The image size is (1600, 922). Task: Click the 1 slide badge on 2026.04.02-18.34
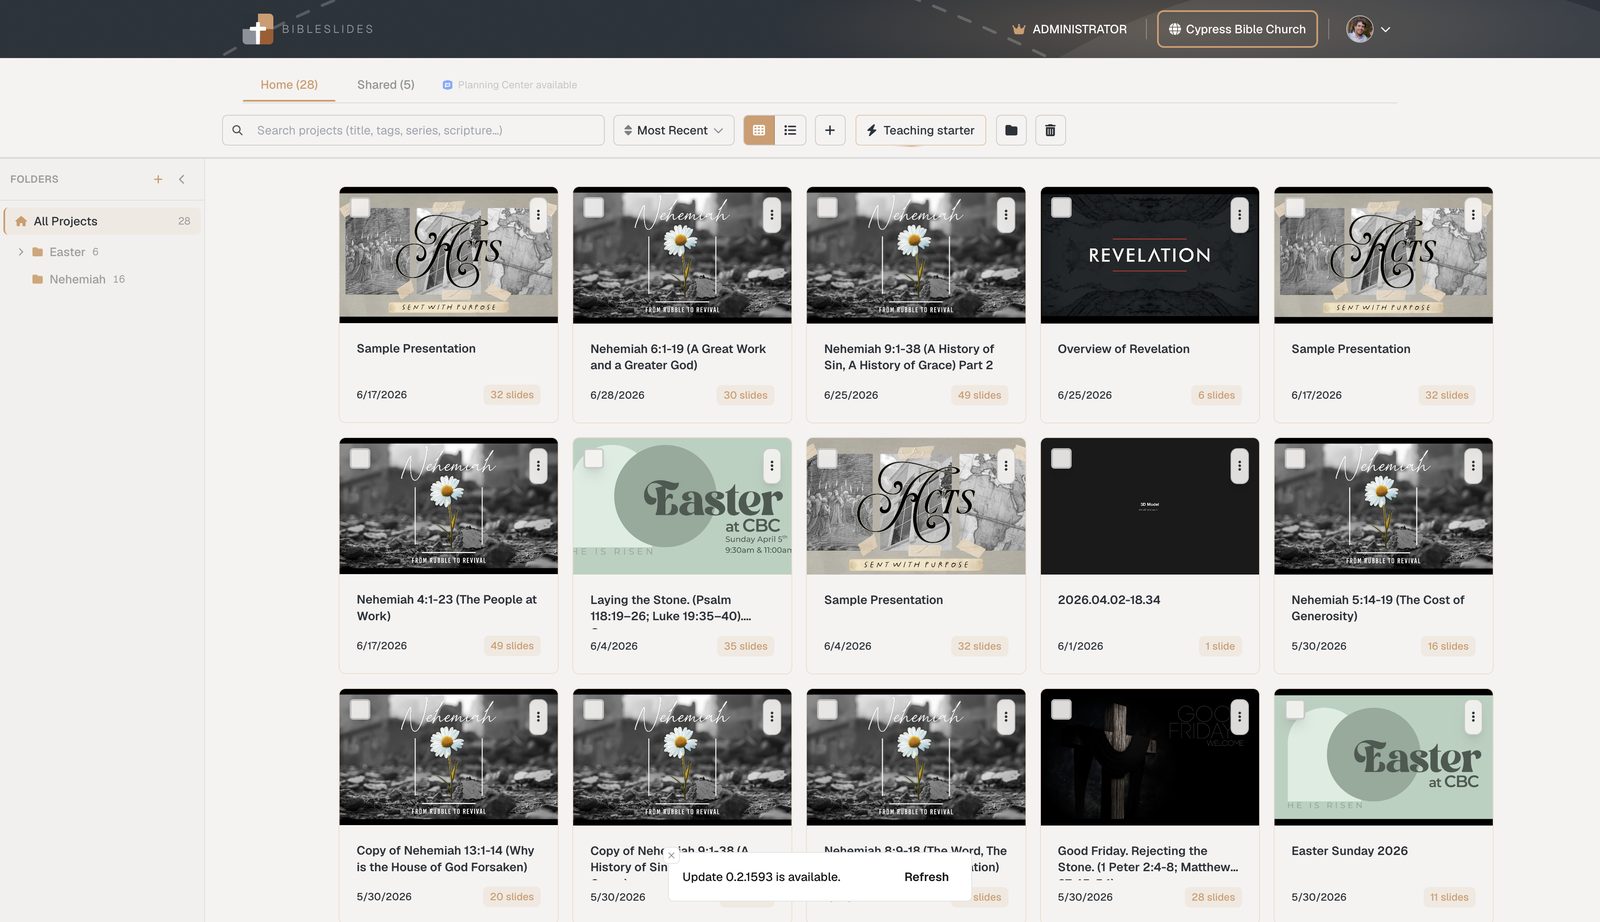pyautogui.click(x=1220, y=646)
